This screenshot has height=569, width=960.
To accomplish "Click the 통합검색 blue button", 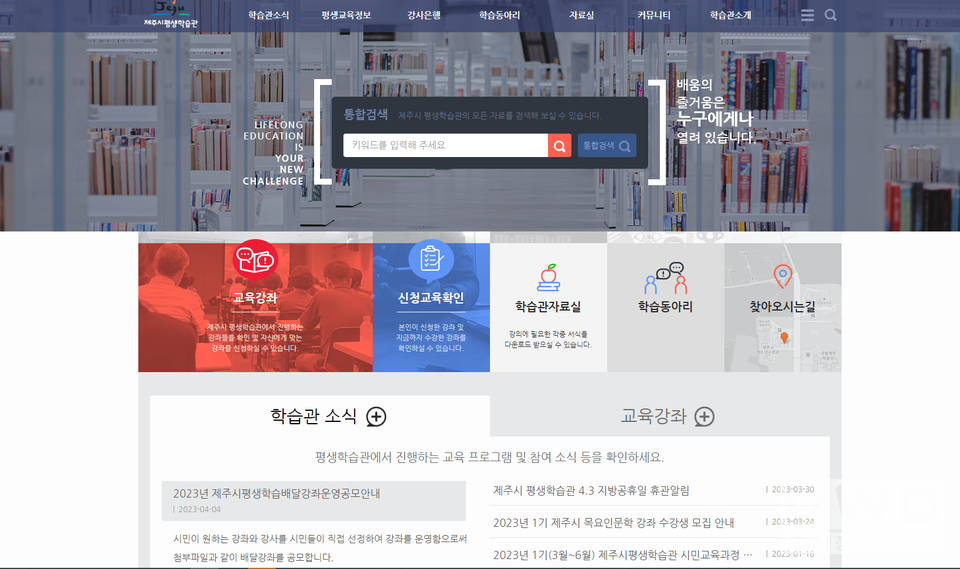I will tap(607, 146).
